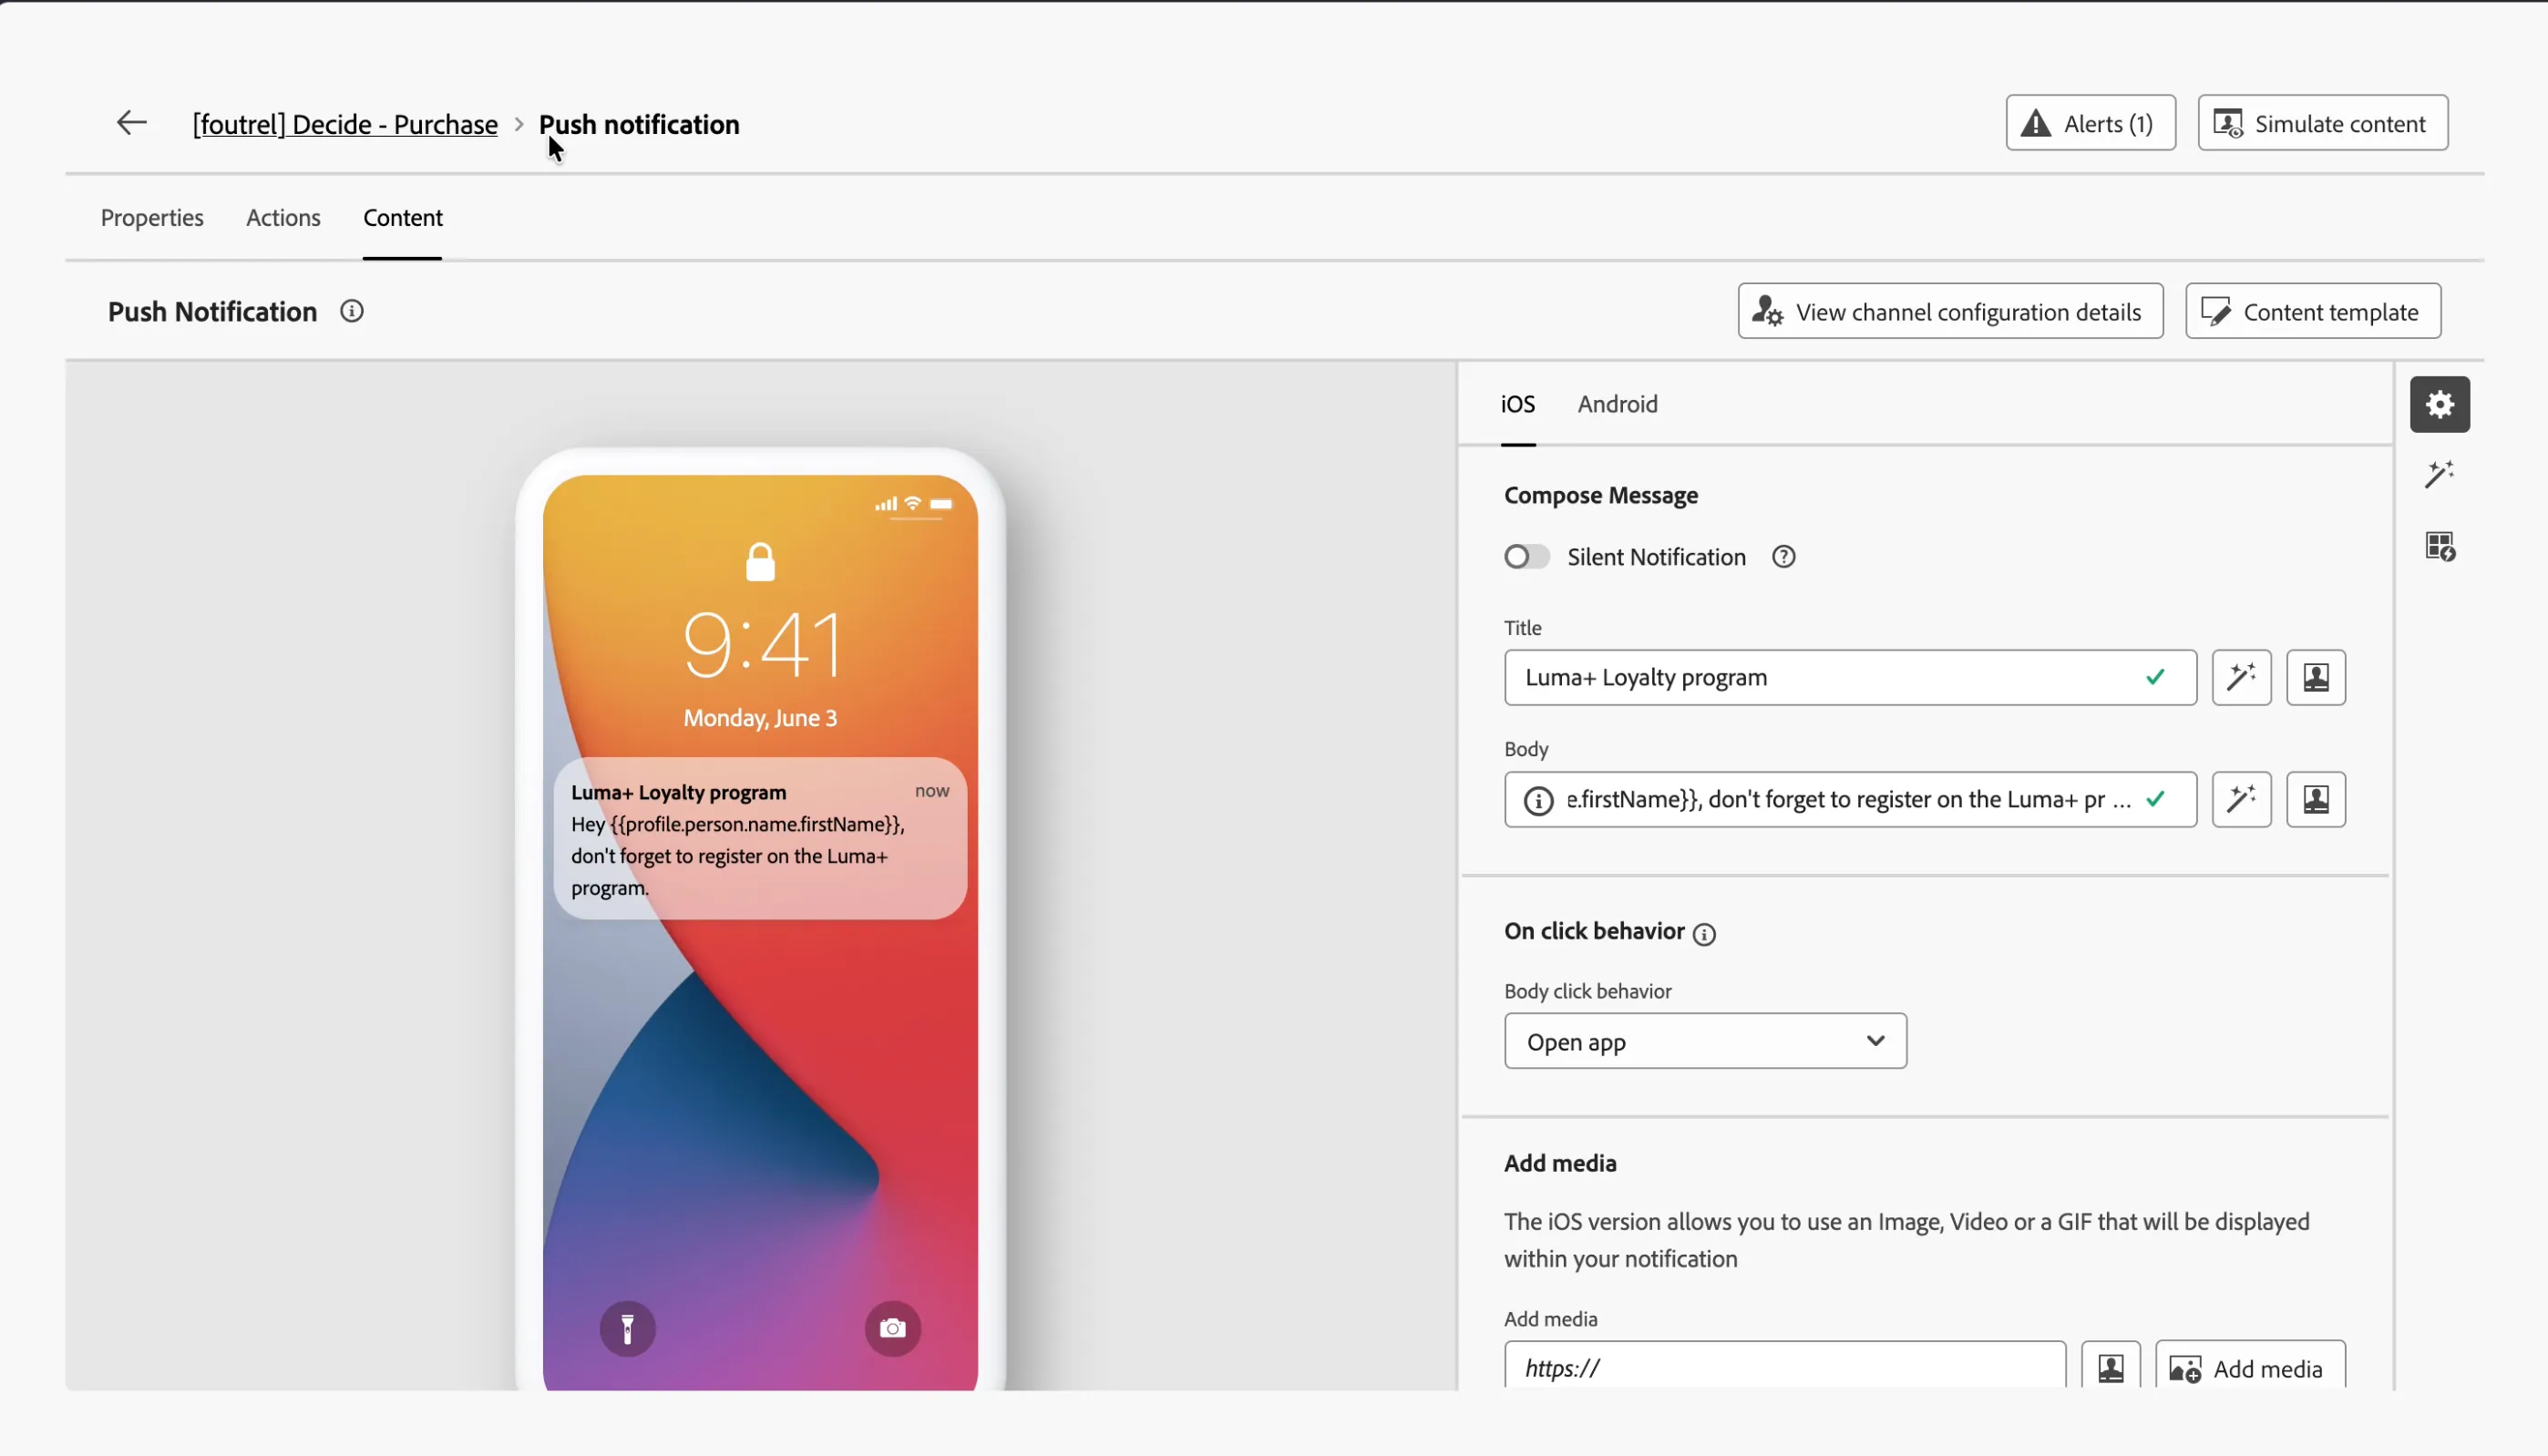Open the Alerts (1) button
Screen dimensions: 2548x1456
(x=2090, y=123)
